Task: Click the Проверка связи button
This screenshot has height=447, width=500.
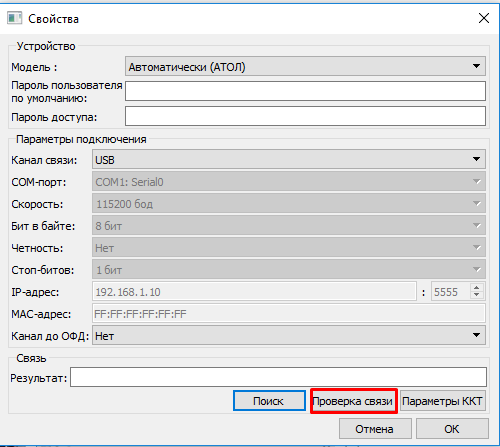Action: coord(354,401)
